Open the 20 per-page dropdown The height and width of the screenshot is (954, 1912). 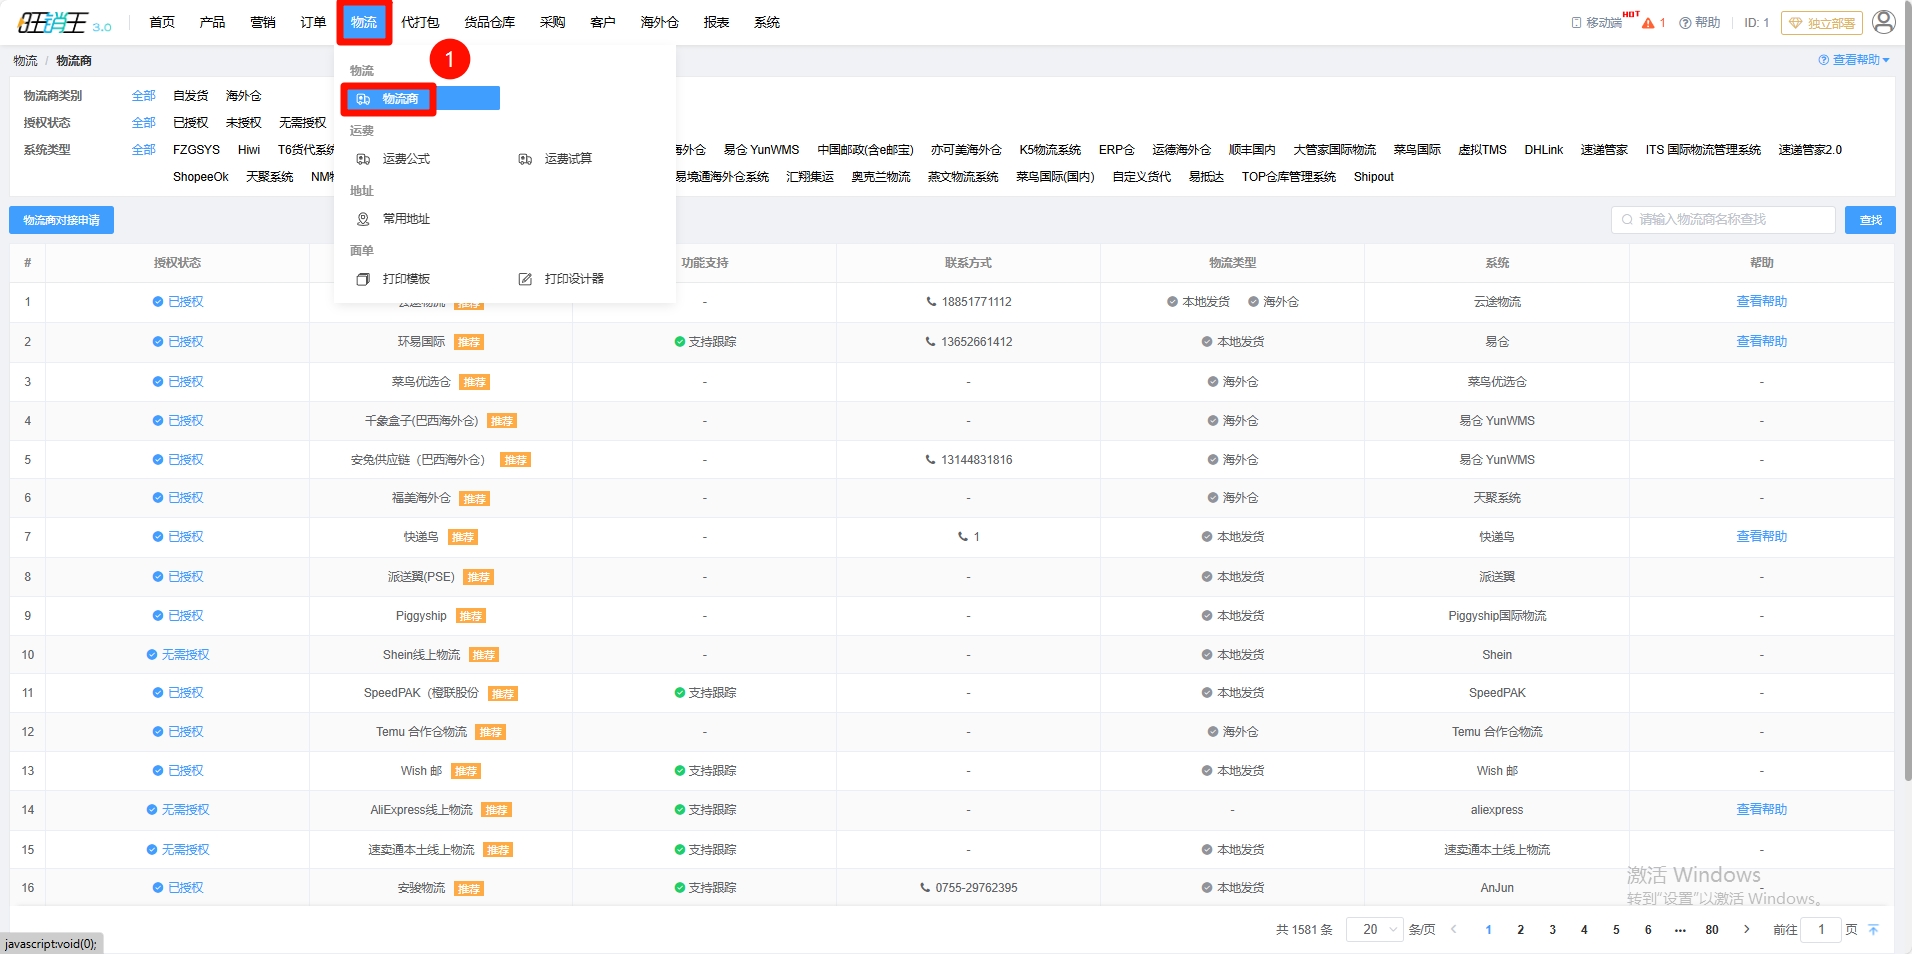coord(1376,930)
